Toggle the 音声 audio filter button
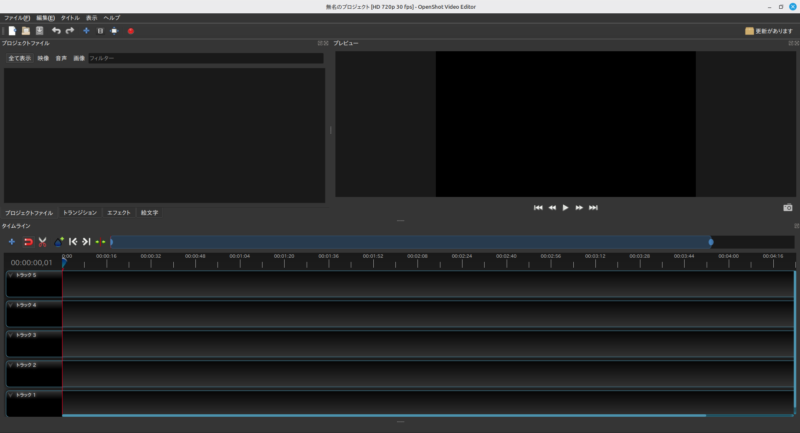The width and height of the screenshot is (800, 433). tap(61, 59)
